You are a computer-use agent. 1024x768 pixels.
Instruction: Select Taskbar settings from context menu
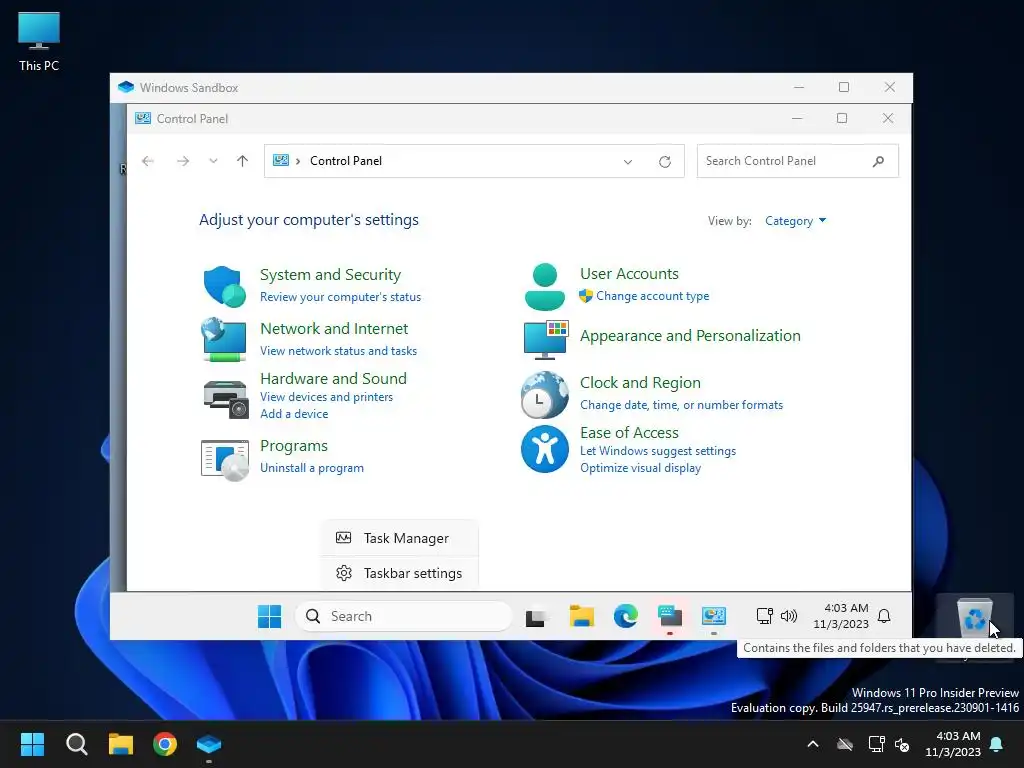400,573
